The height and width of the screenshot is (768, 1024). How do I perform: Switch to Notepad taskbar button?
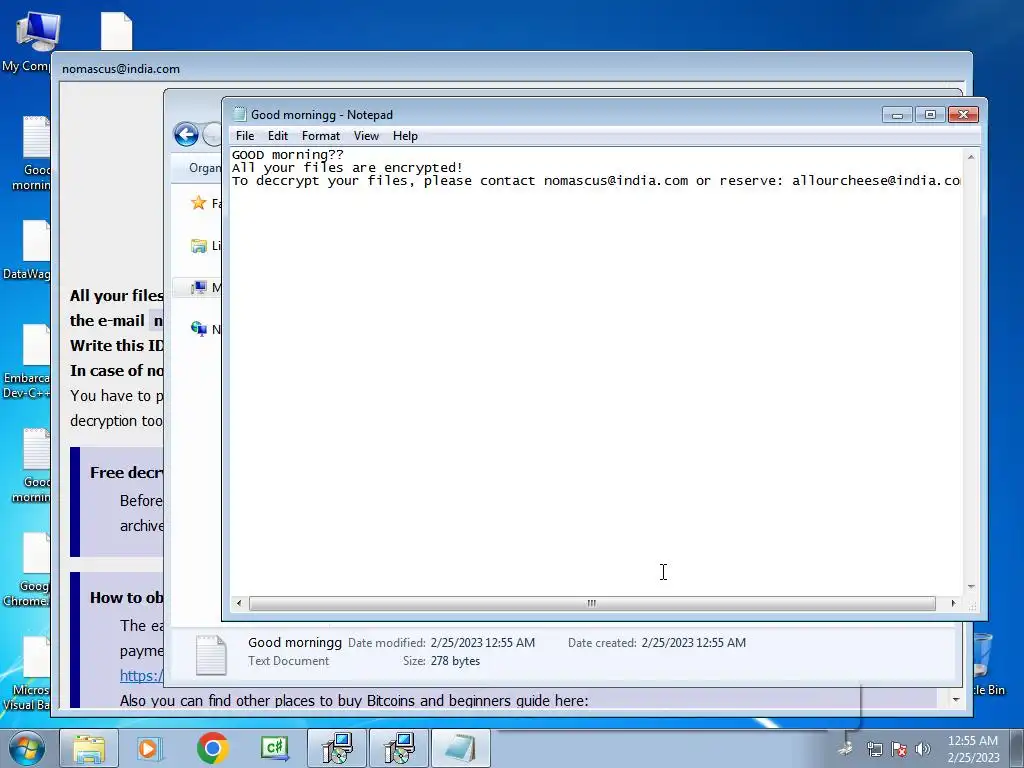pyautogui.click(x=461, y=748)
